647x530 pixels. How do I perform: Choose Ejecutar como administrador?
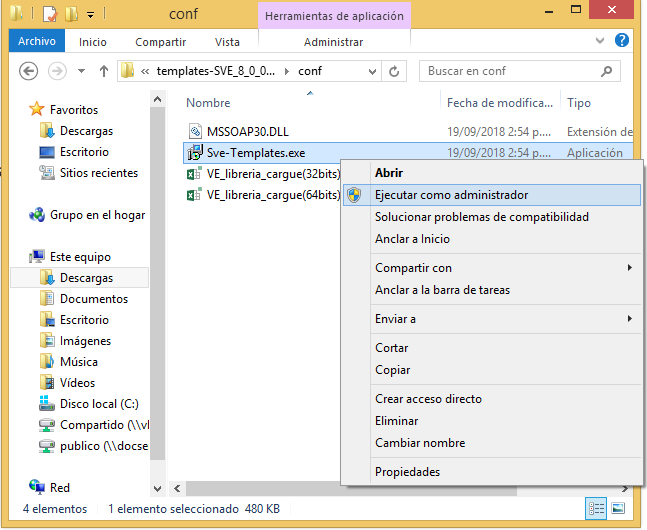(492, 195)
